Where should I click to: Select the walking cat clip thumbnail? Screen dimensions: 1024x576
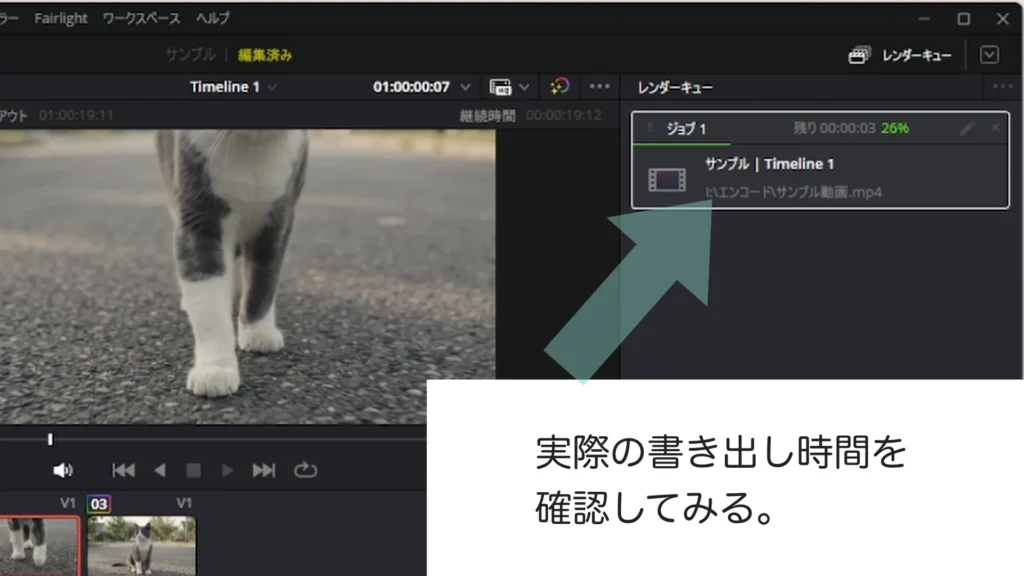(x=40, y=546)
